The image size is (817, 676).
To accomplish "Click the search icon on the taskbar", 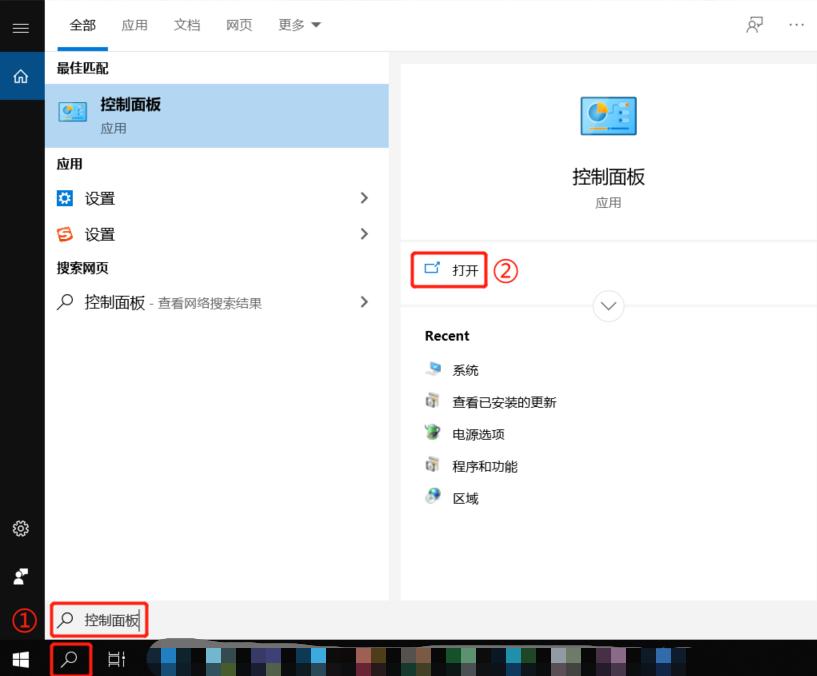I will pos(70,659).
